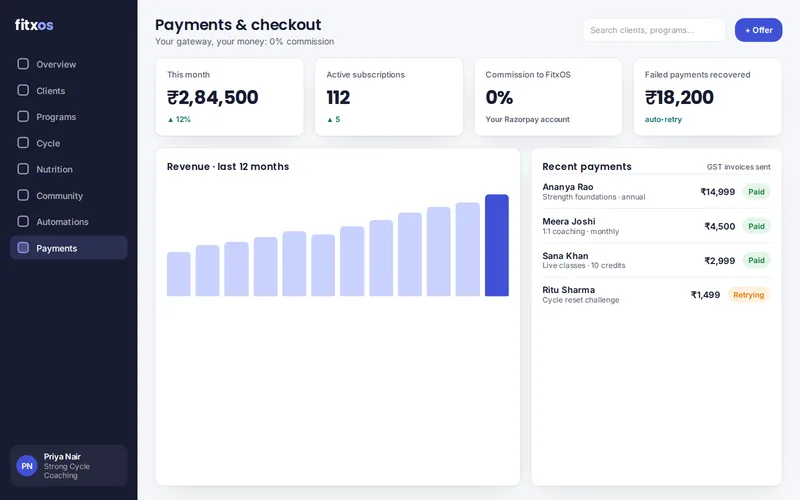800x500 pixels.
Task: Click the Commission to FitxOS card
Action: pyautogui.click(x=548, y=97)
